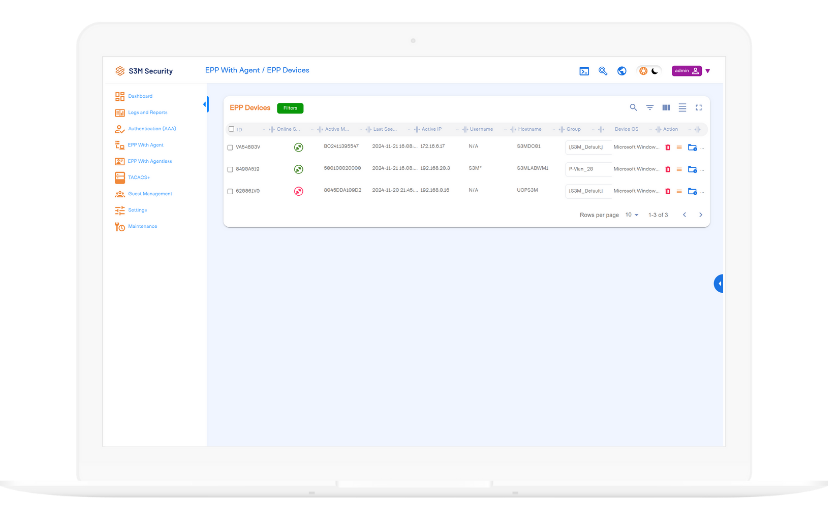Open folder action for UOPS3M device
This screenshot has height=521, width=828.
(692, 191)
